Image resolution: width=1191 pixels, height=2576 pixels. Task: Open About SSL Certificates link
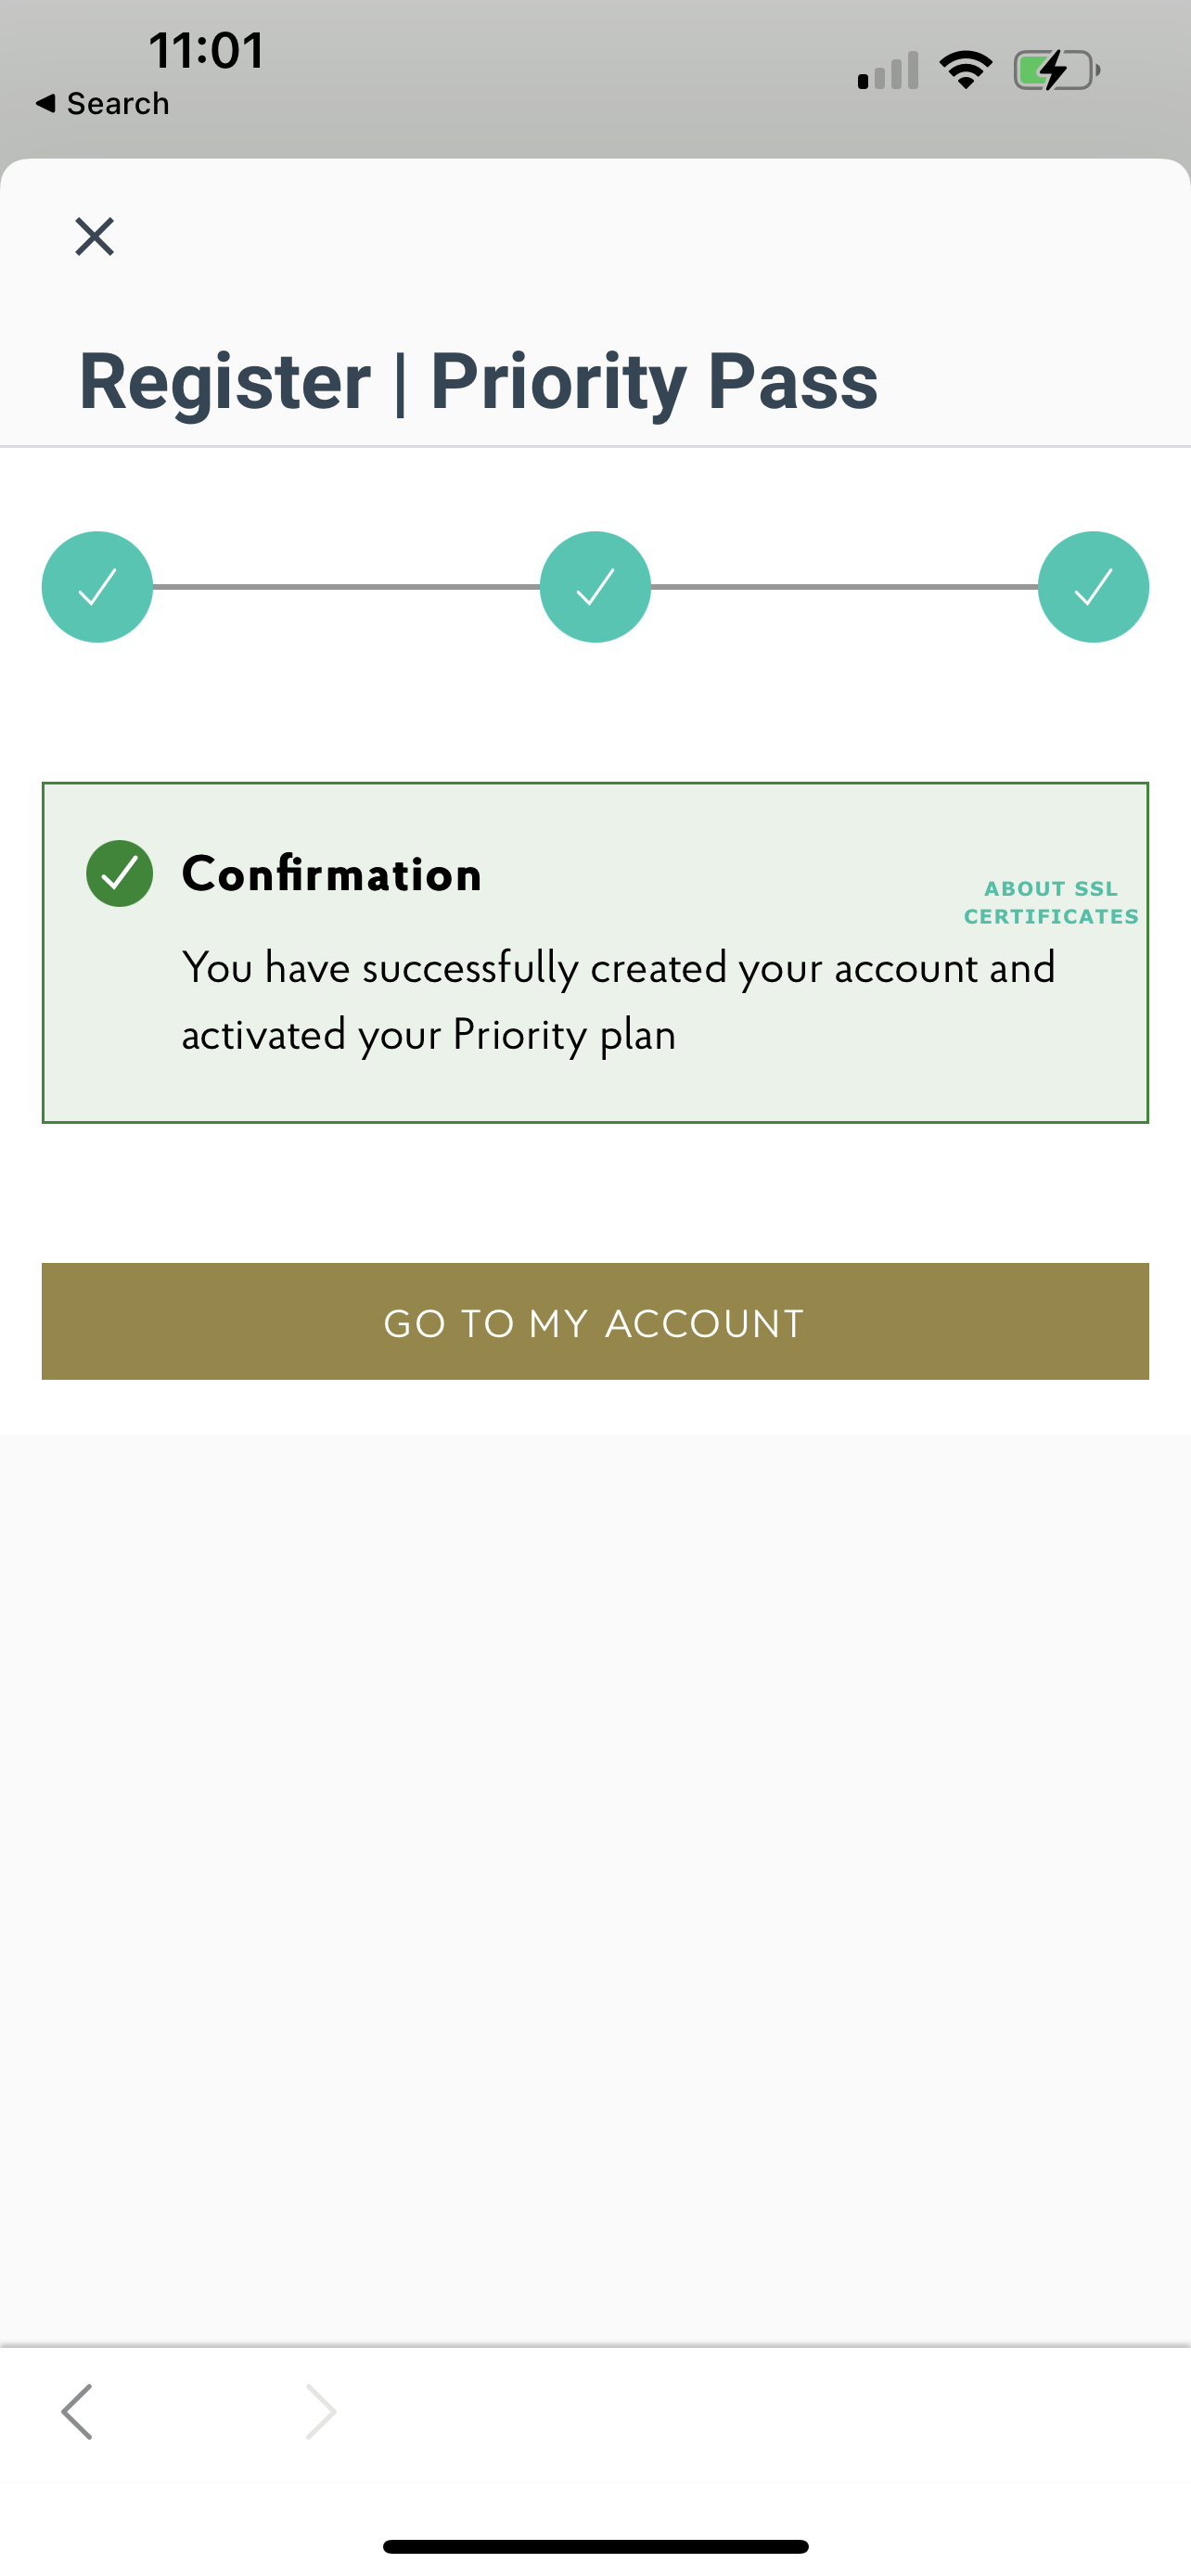click(x=1051, y=902)
